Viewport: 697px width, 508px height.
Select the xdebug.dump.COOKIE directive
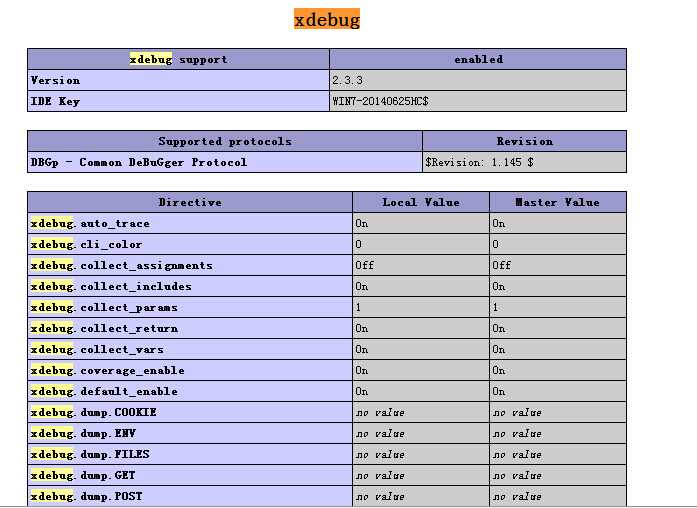tap(190, 412)
